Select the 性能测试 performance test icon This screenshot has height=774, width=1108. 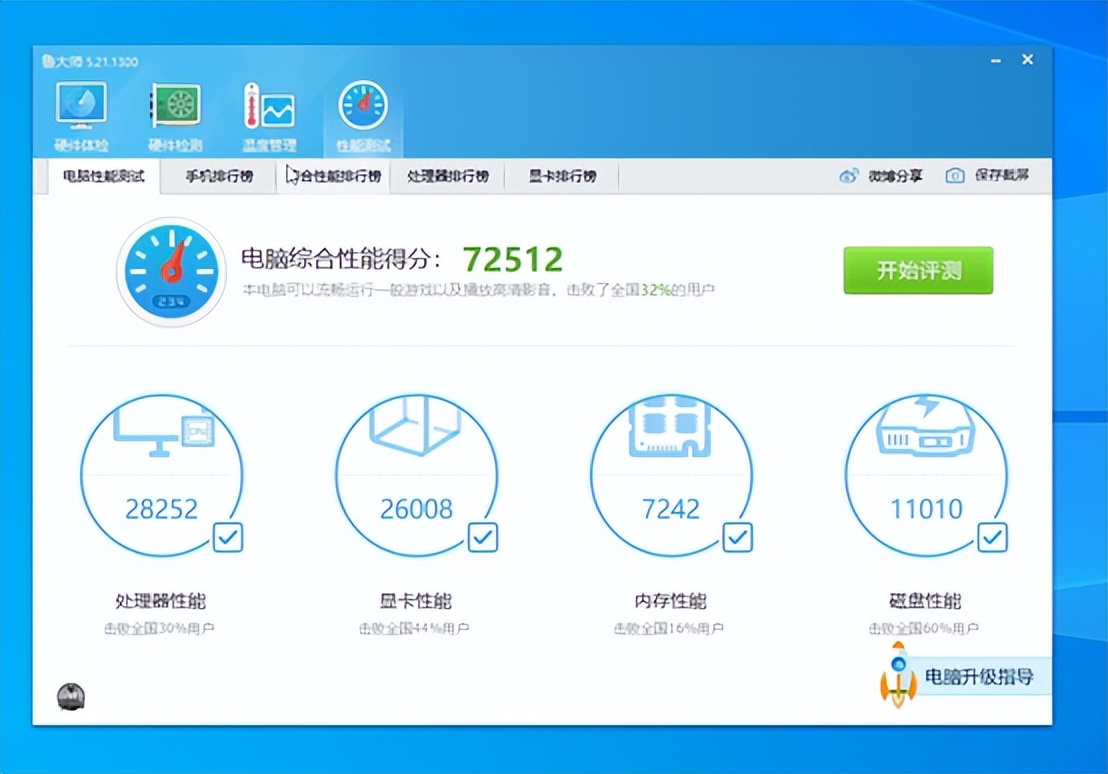point(362,102)
